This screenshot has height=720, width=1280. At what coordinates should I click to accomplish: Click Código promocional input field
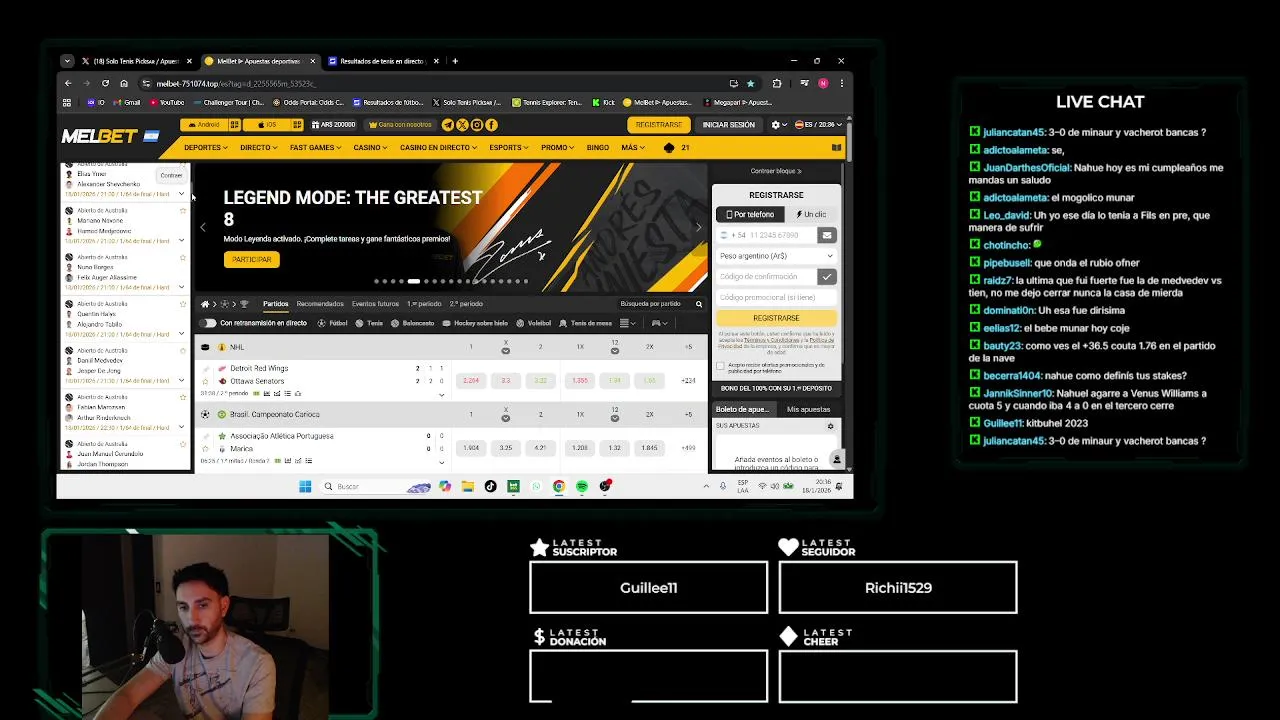pos(776,297)
